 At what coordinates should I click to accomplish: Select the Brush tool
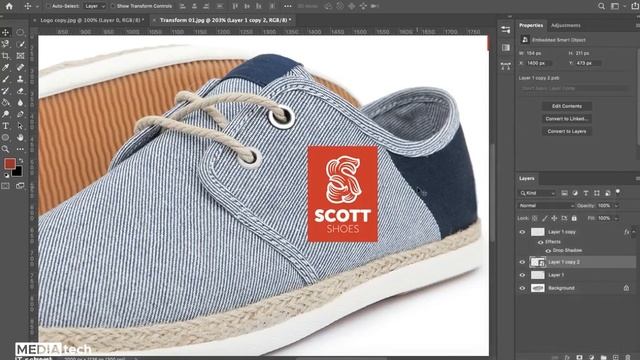click(x=6, y=79)
